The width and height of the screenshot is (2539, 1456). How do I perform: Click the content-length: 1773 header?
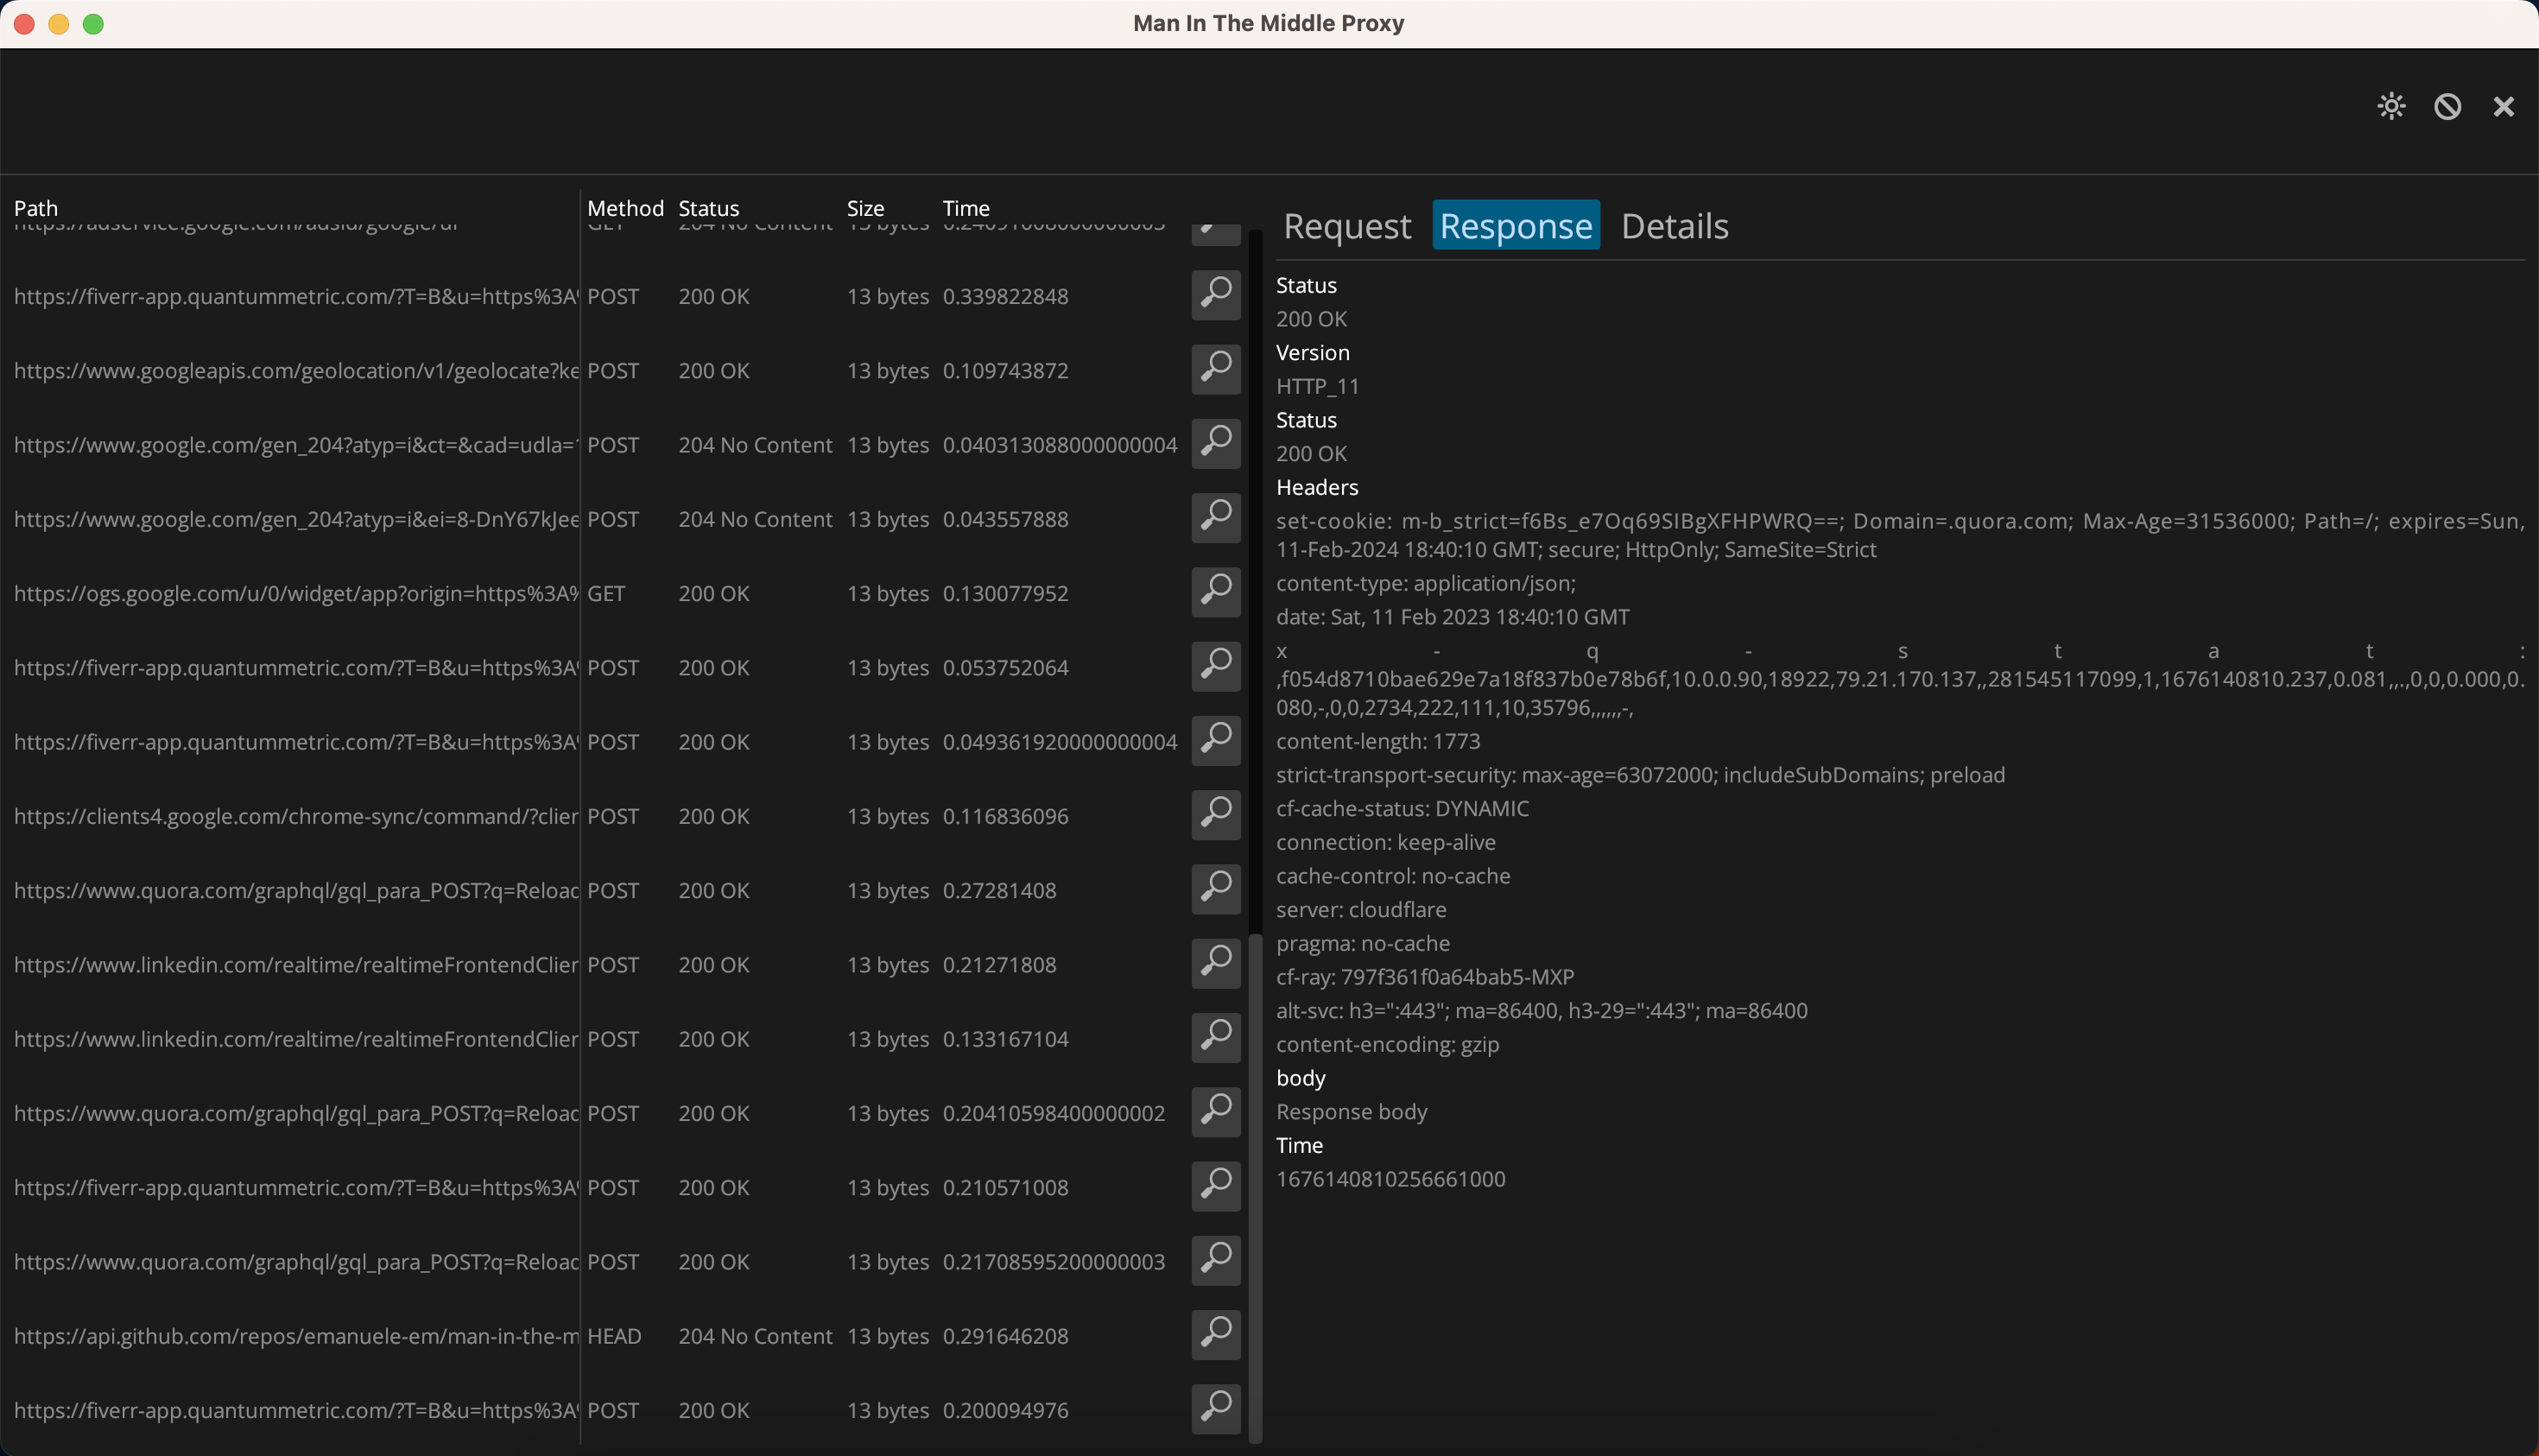pyautogui.click(x=1378, y=741)
